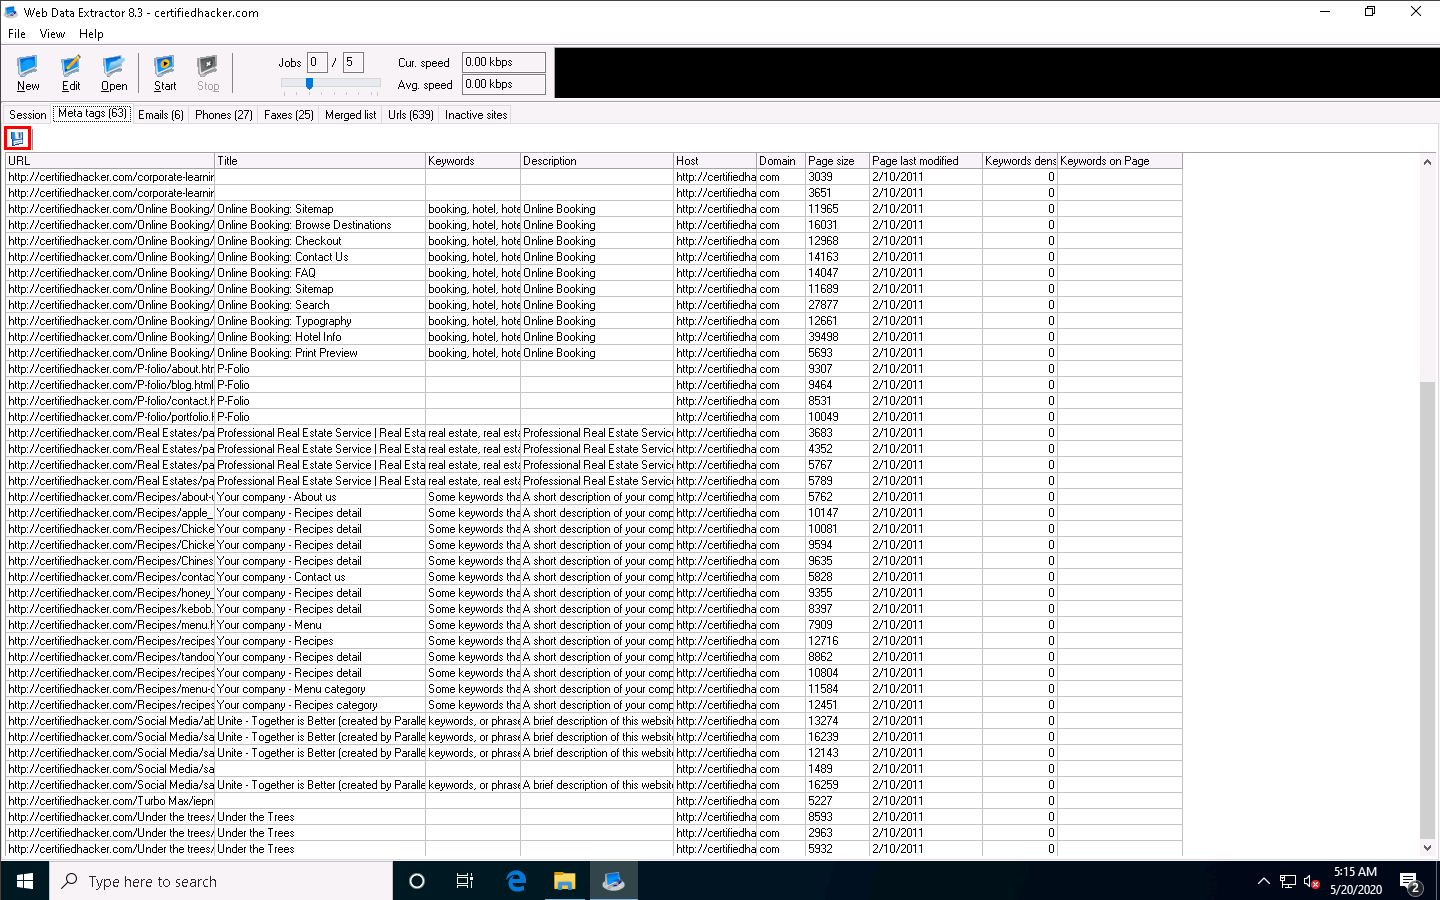The image size is (1440, 900).
Task: Click the scrollbar down arrow
Action: (x=1427, y=848)
